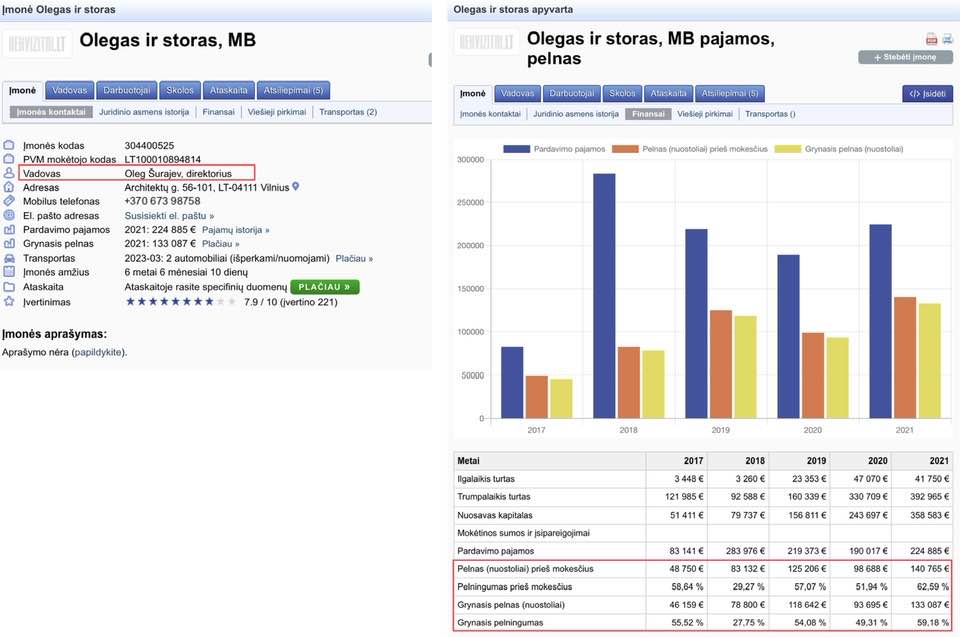Open Atsiliepimai (5) tab on the left page
Screen dimensions: 960x637
[293, 90]
